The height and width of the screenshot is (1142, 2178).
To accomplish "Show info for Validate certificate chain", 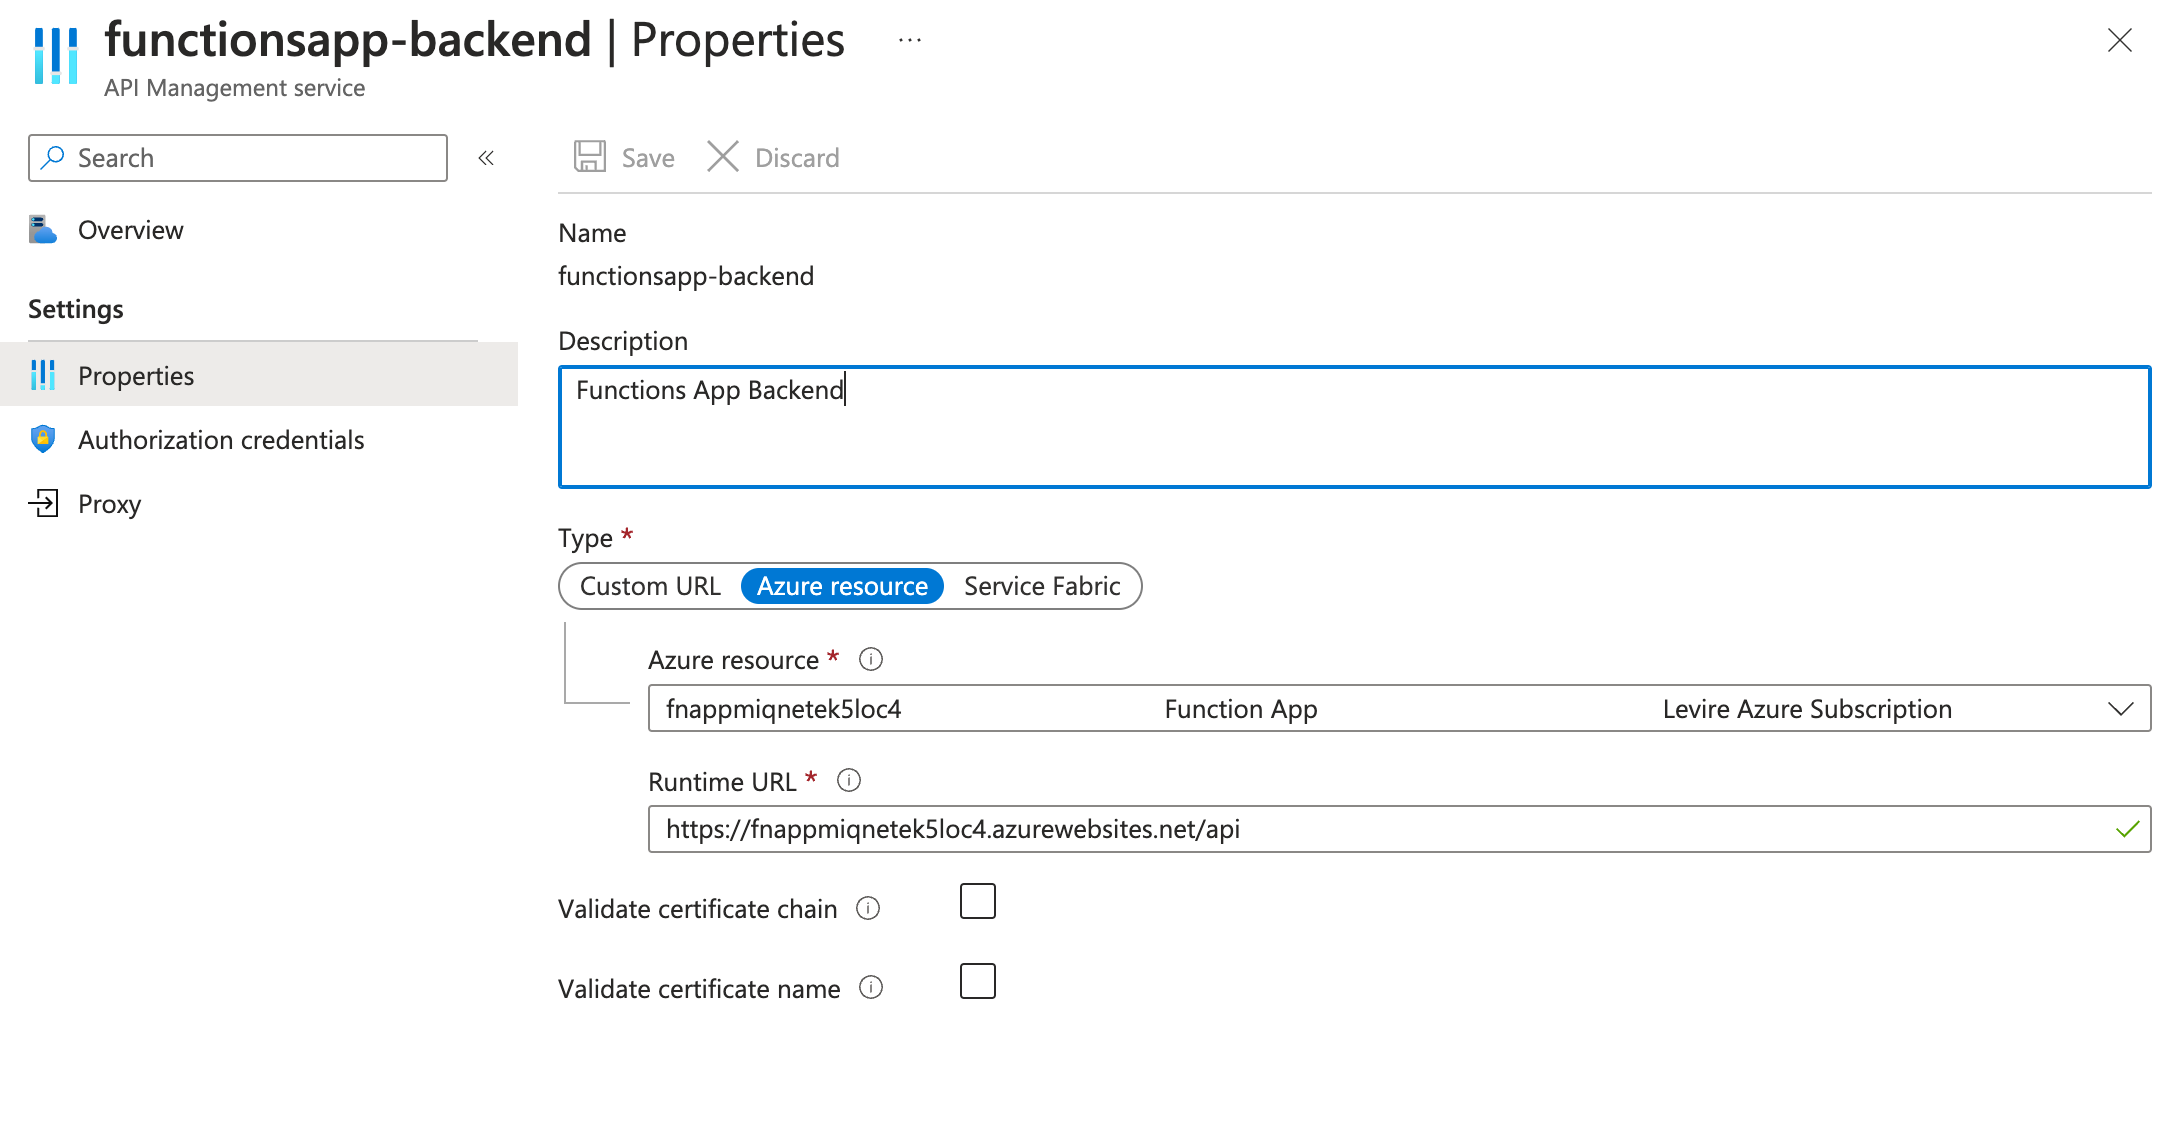I will click(x=868, y=908).
